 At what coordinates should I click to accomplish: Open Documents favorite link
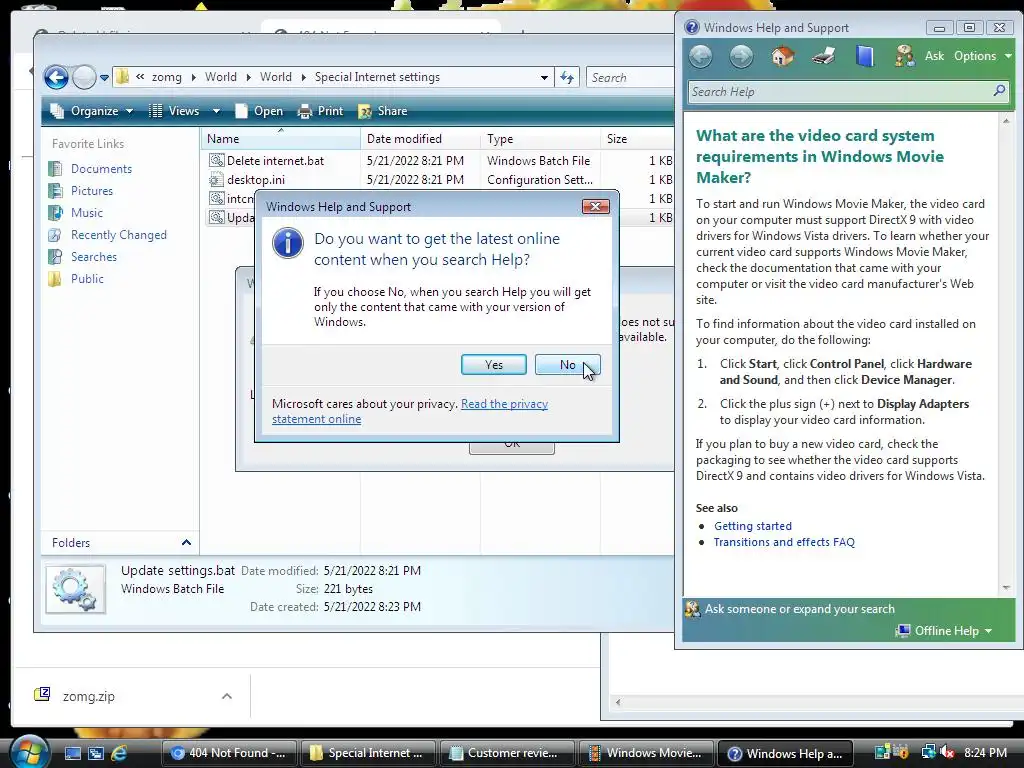pos(101,168)
